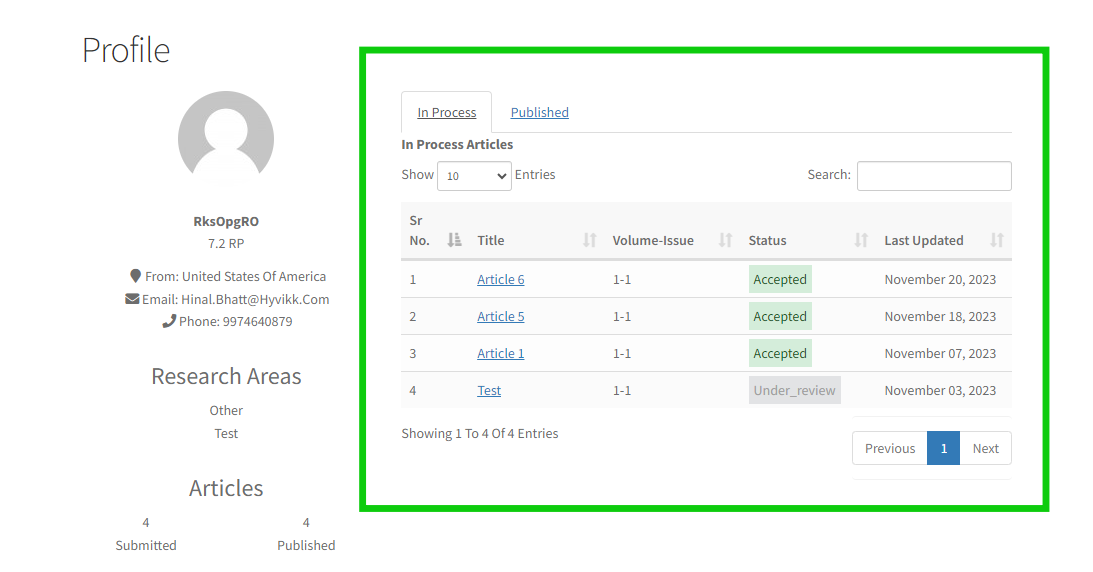Open the Article 6 link

pyautogui.click(x=500, y=280)
